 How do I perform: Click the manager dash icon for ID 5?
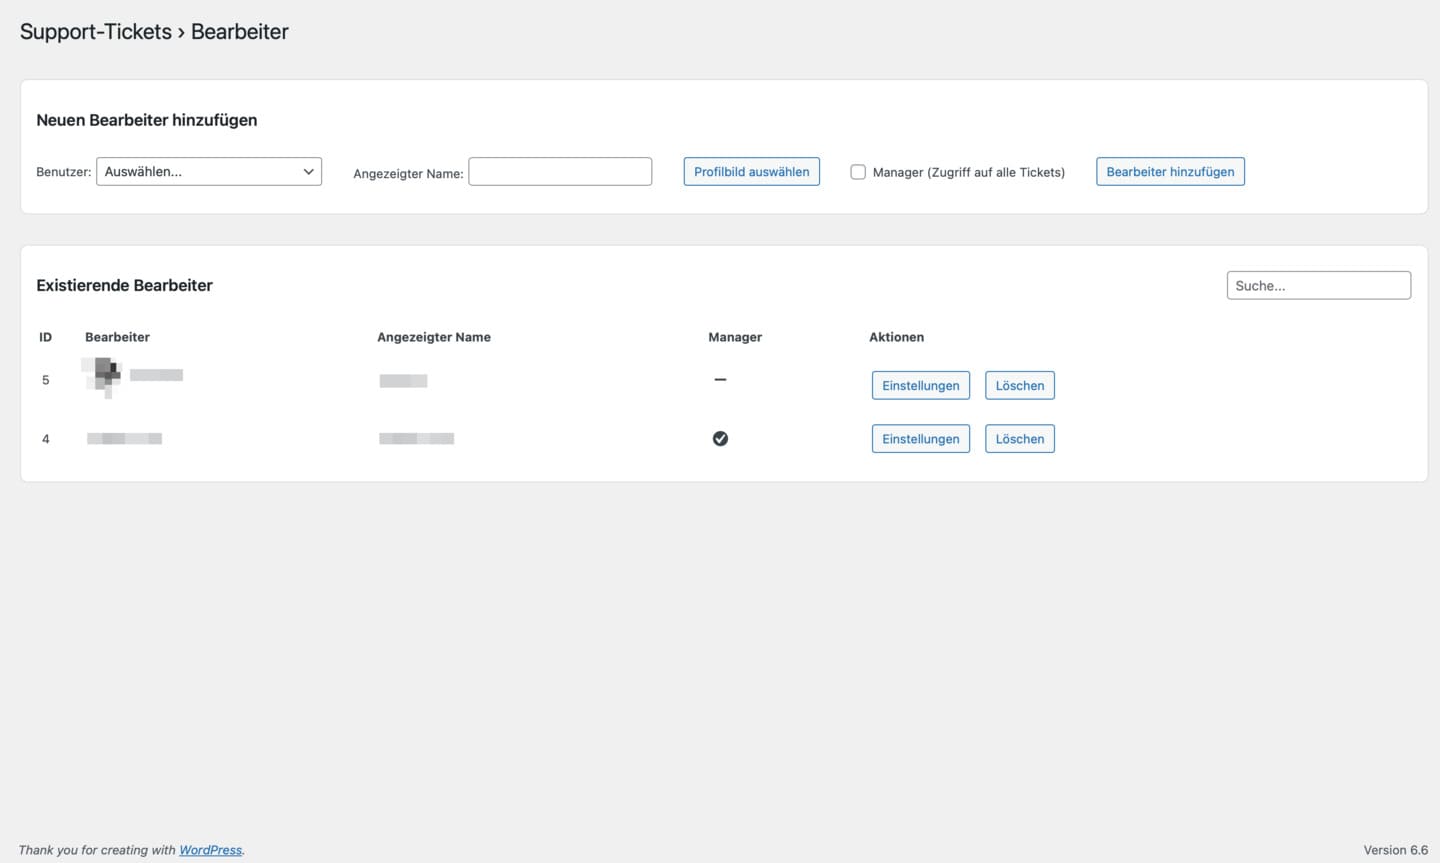coord(720,380)
